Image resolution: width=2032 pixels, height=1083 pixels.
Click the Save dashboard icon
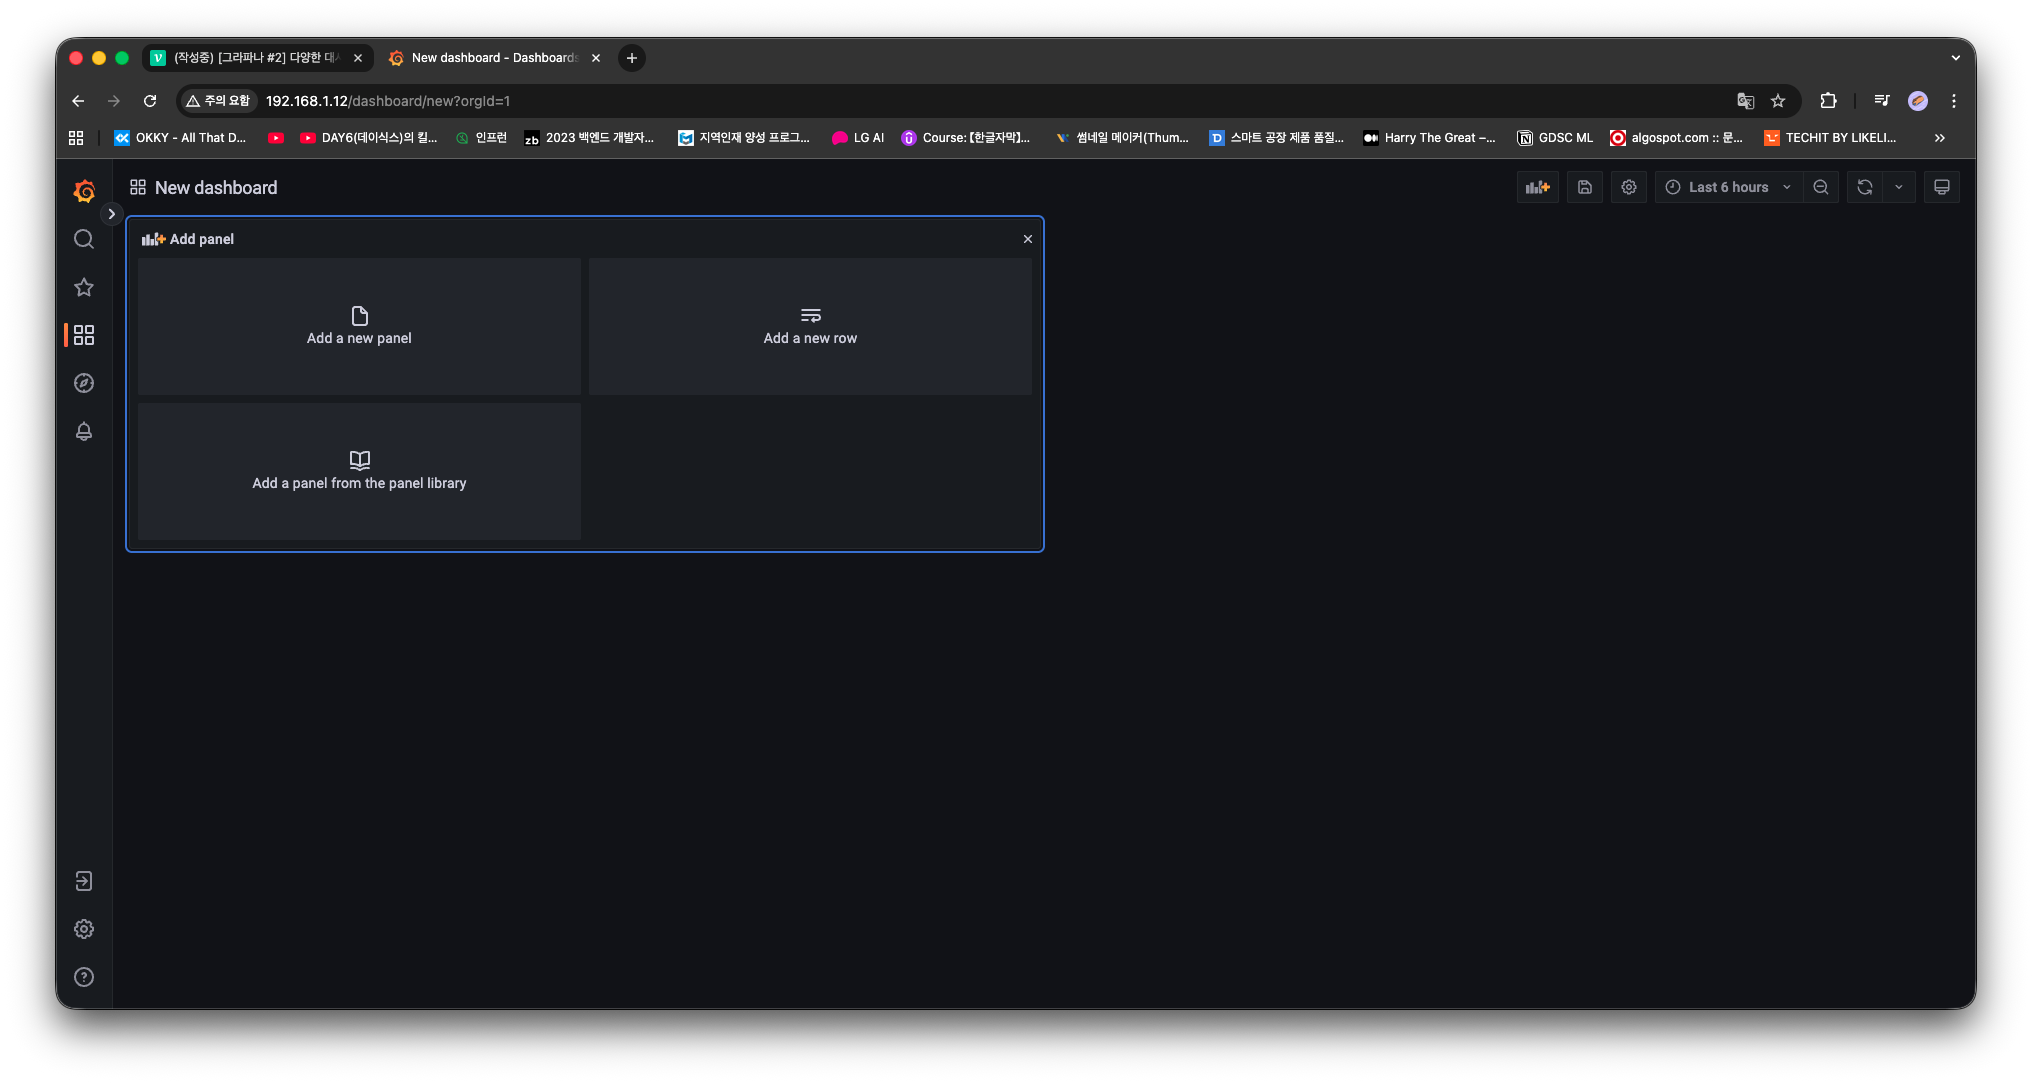1585,187
